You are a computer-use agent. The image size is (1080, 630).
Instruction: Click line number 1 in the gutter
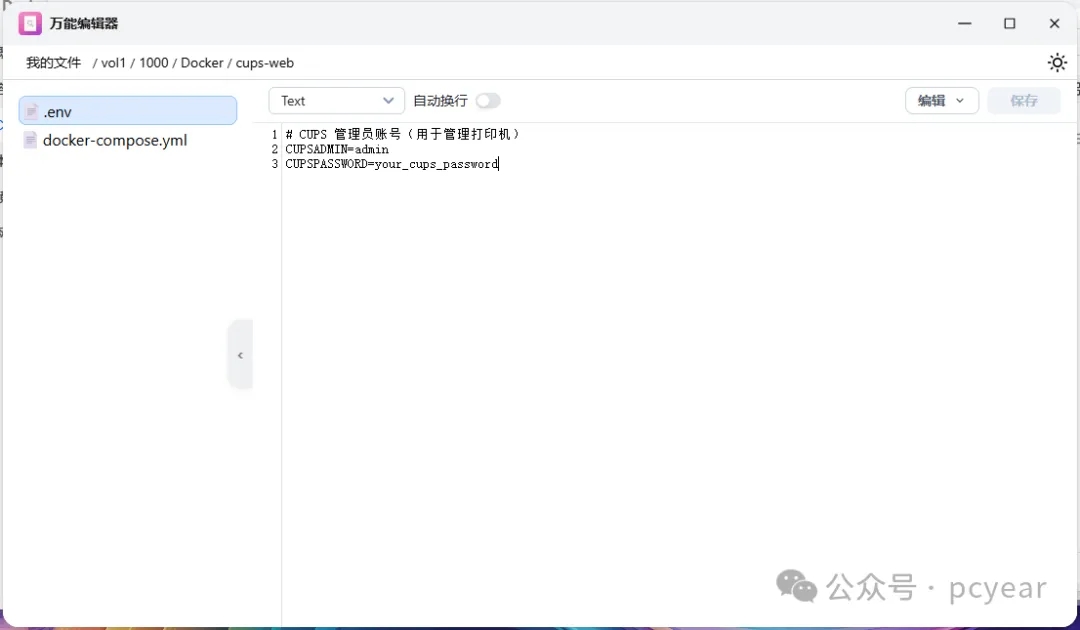pos(274,134)
